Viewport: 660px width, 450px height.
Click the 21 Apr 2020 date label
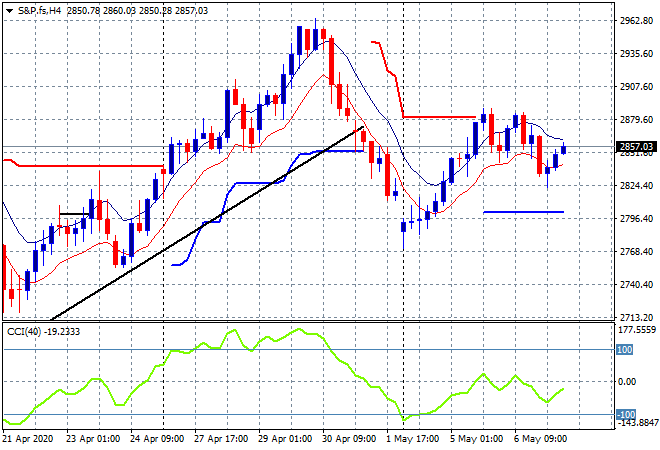tap(28, 439)
